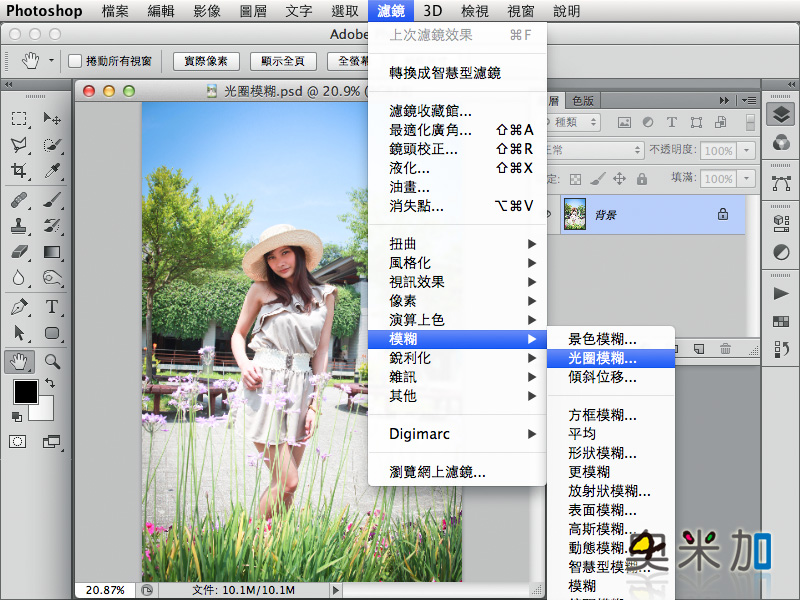
Task: Toggle lock position
Action: pos(619,179)
